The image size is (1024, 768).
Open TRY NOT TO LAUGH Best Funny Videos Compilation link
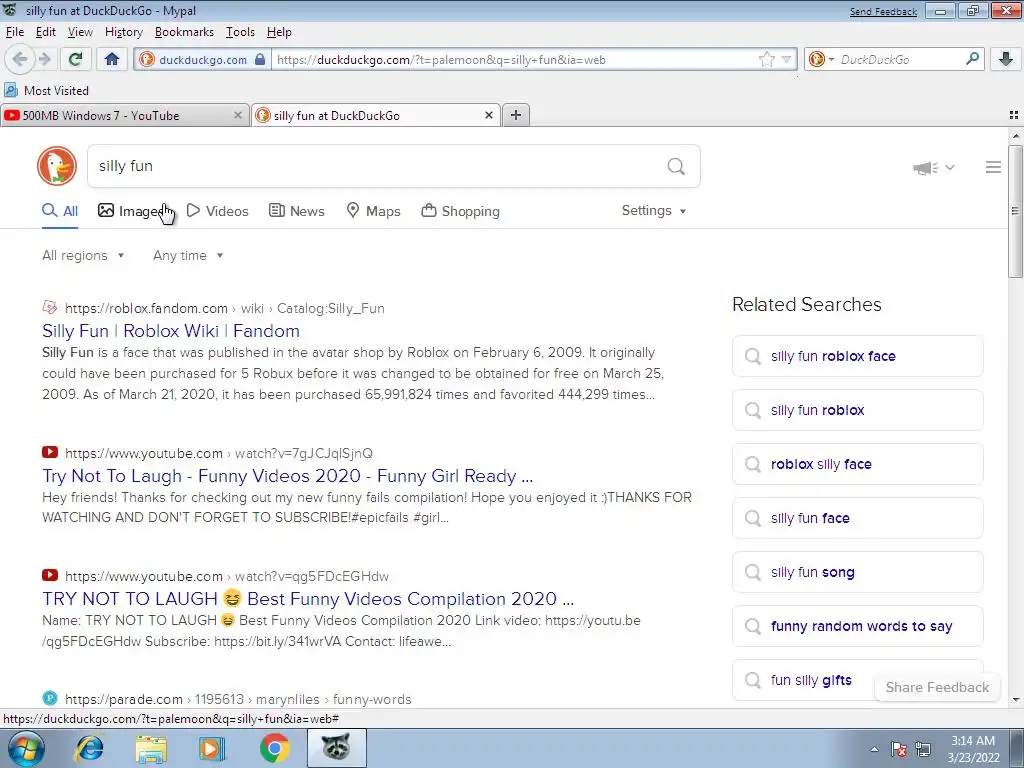308,599
